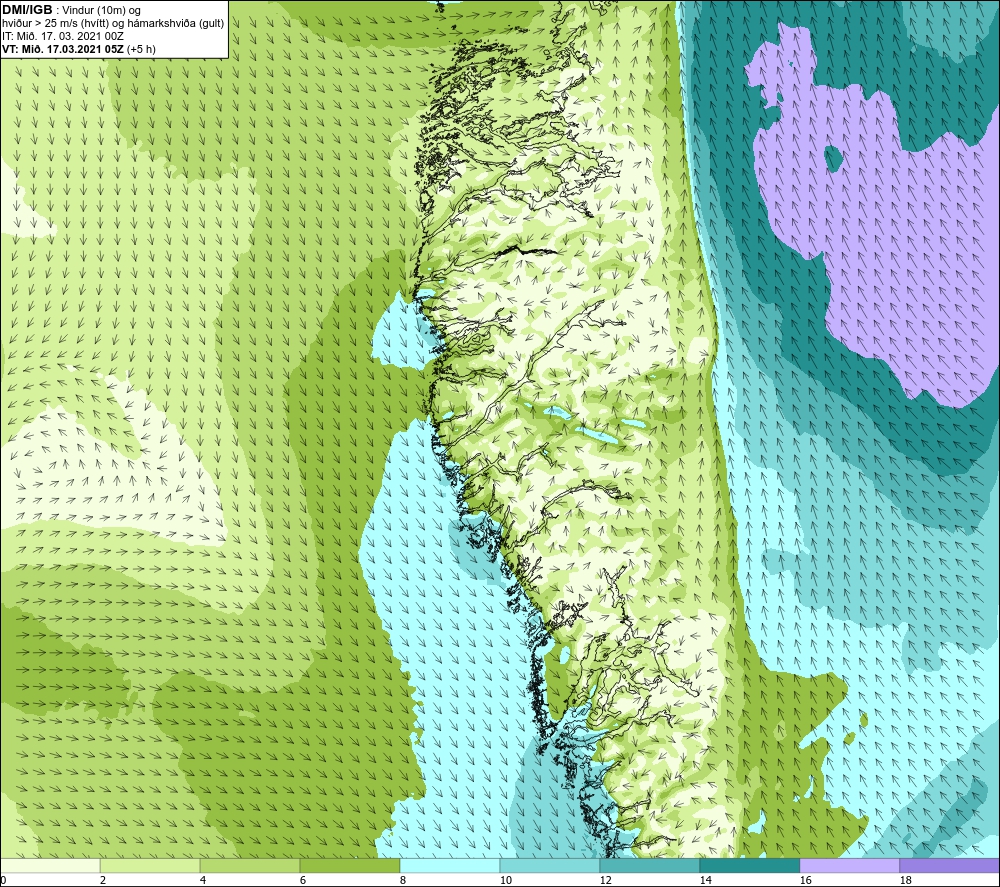Click the 'IT: Mið. 17. 03. 2021 00Z' line
This screenshot has width=1000, height=887.
[x=62, y=36]
